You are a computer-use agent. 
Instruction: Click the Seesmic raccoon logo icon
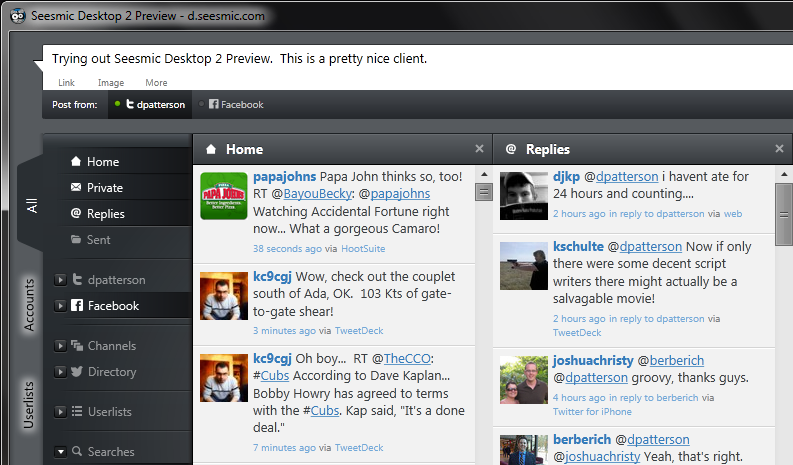pyautogui.click(x=18, y=16)
